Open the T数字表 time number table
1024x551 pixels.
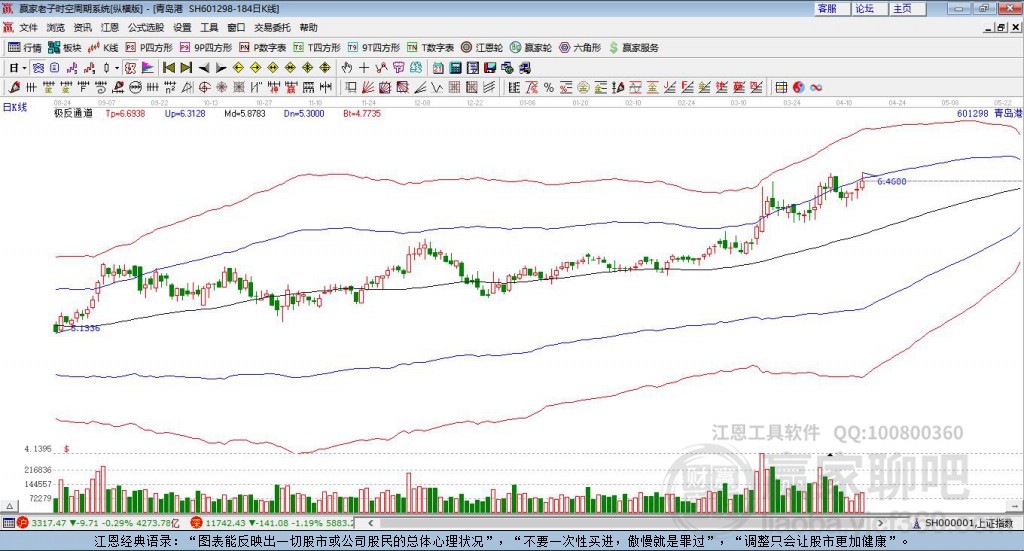430,48
